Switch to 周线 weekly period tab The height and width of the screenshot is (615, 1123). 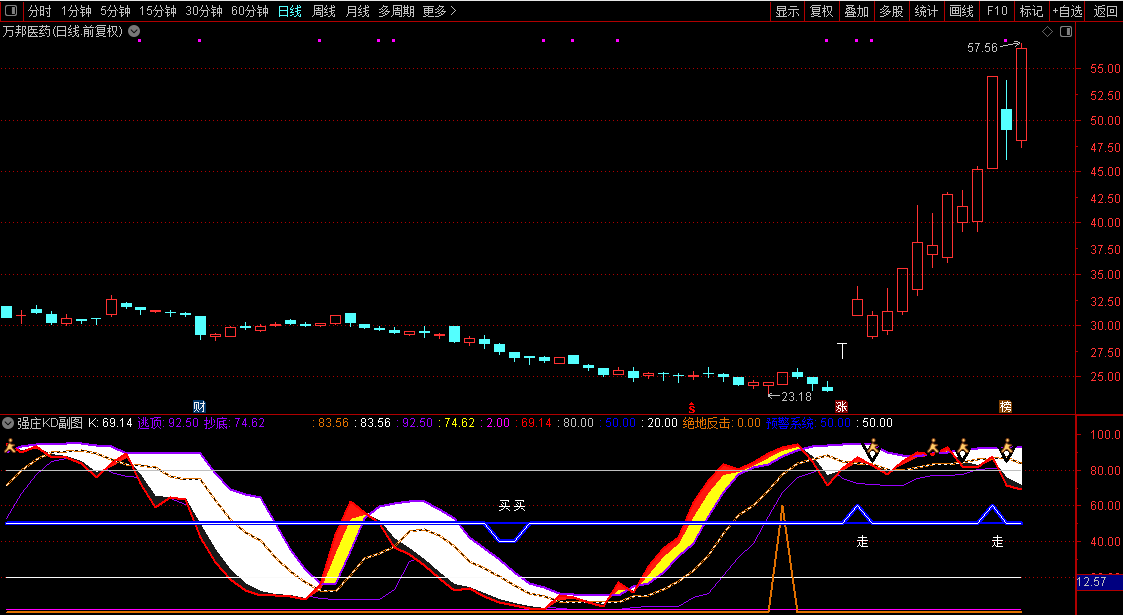pyautogui.click(x=324, y=11)
